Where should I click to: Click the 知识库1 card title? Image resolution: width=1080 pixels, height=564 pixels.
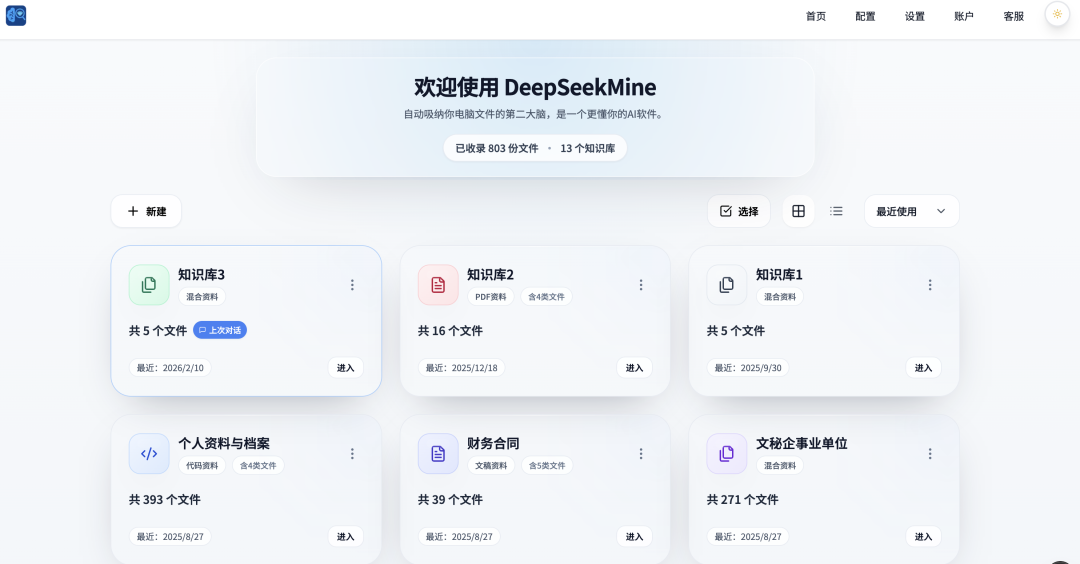pos(779,274)
